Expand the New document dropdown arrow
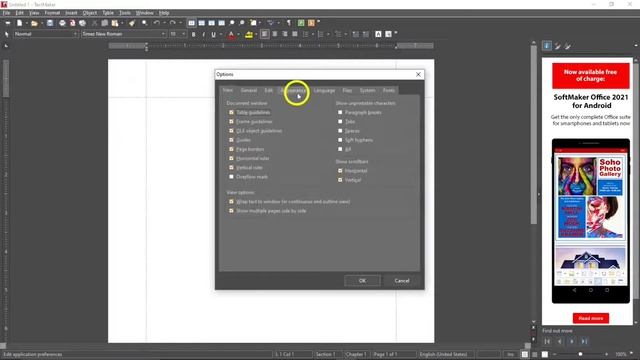This screenshot has height=360, width=640. [x=26, y=23]
